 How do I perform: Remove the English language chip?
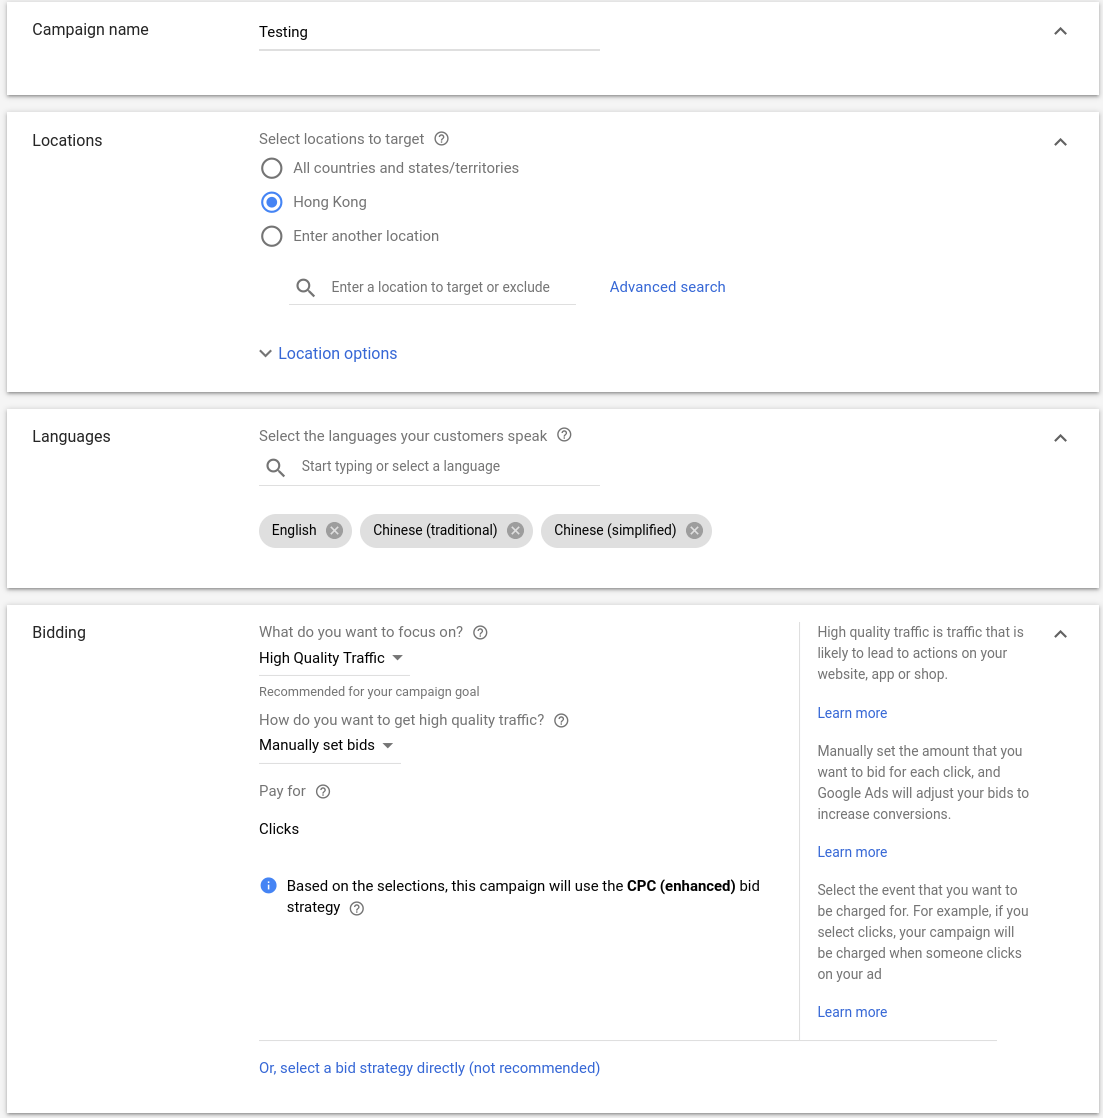334,530
